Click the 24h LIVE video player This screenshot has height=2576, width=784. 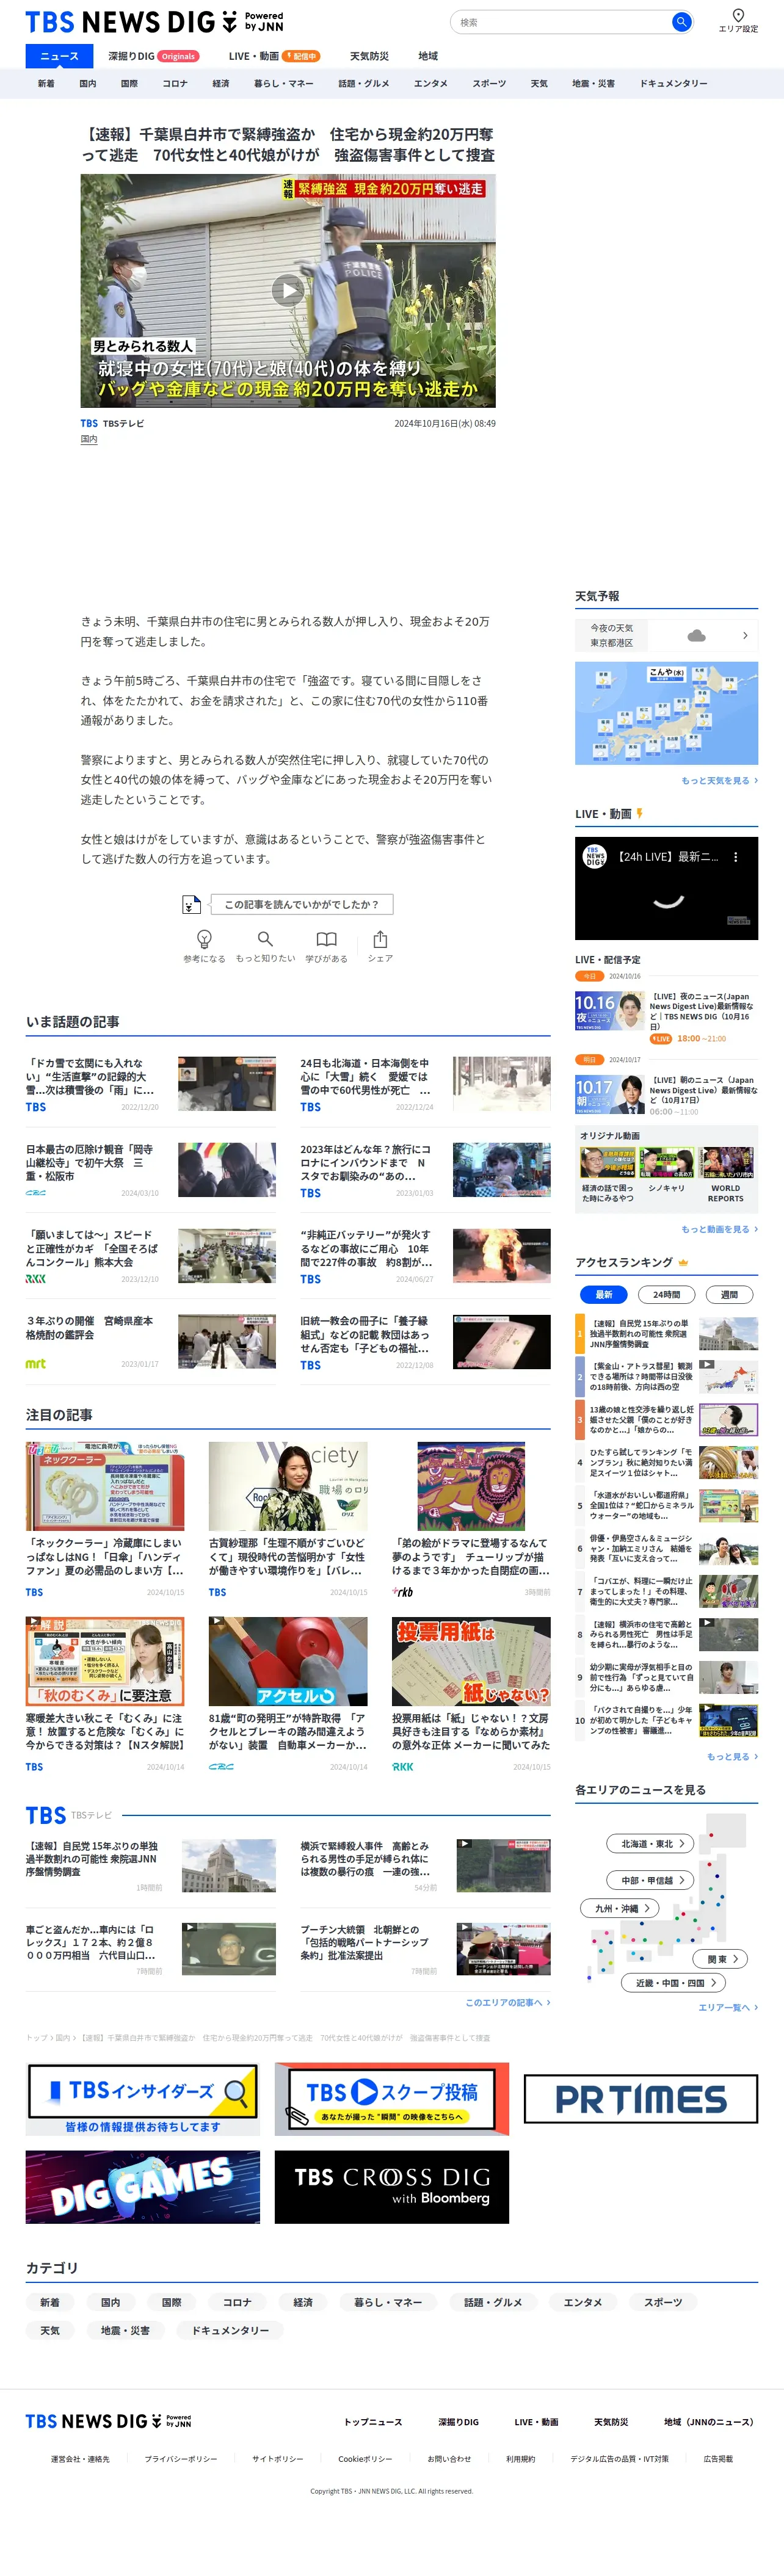(666, 888)
